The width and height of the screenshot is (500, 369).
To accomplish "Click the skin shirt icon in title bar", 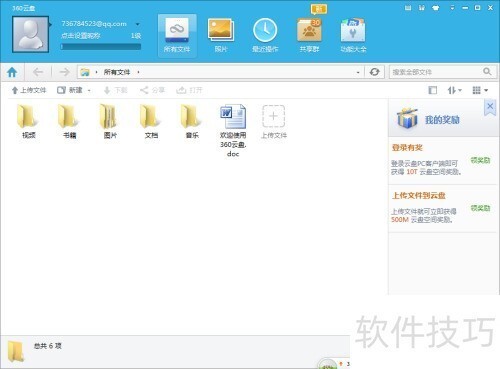I will pos(436,8).
